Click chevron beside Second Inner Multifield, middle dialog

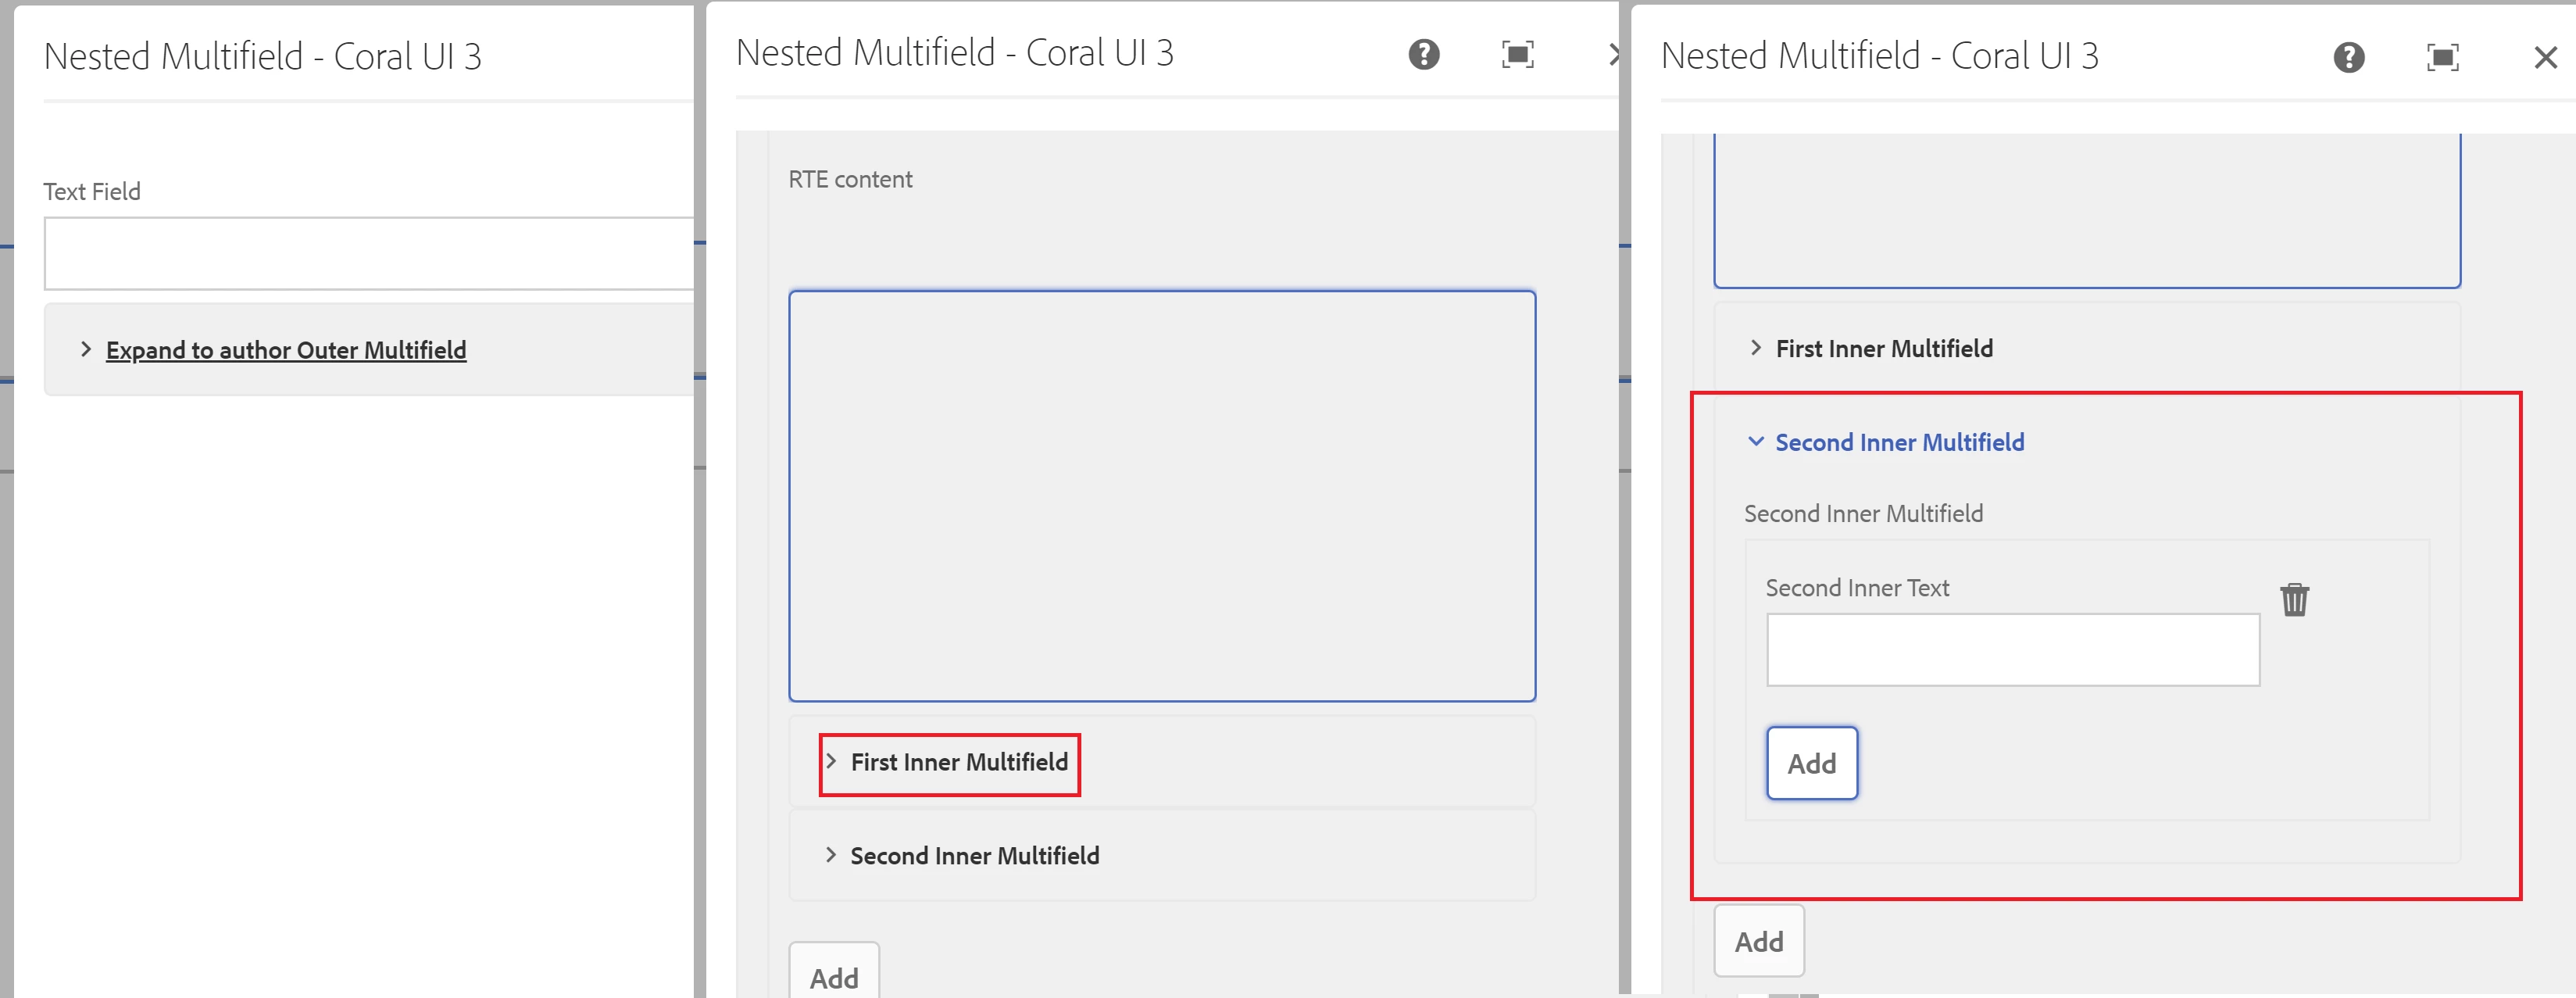click(x=831, y=855)
